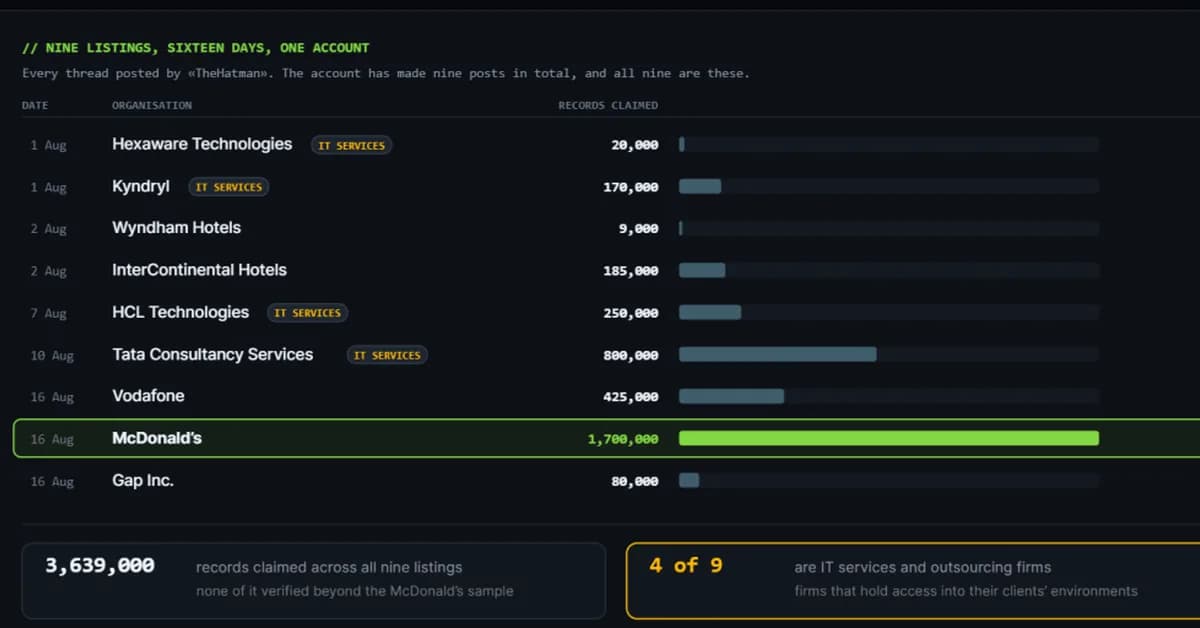Click the IT SERVICES tag next to Kyndryl
This screenshot has height=628, width=1200.
(x=228, y=187)
